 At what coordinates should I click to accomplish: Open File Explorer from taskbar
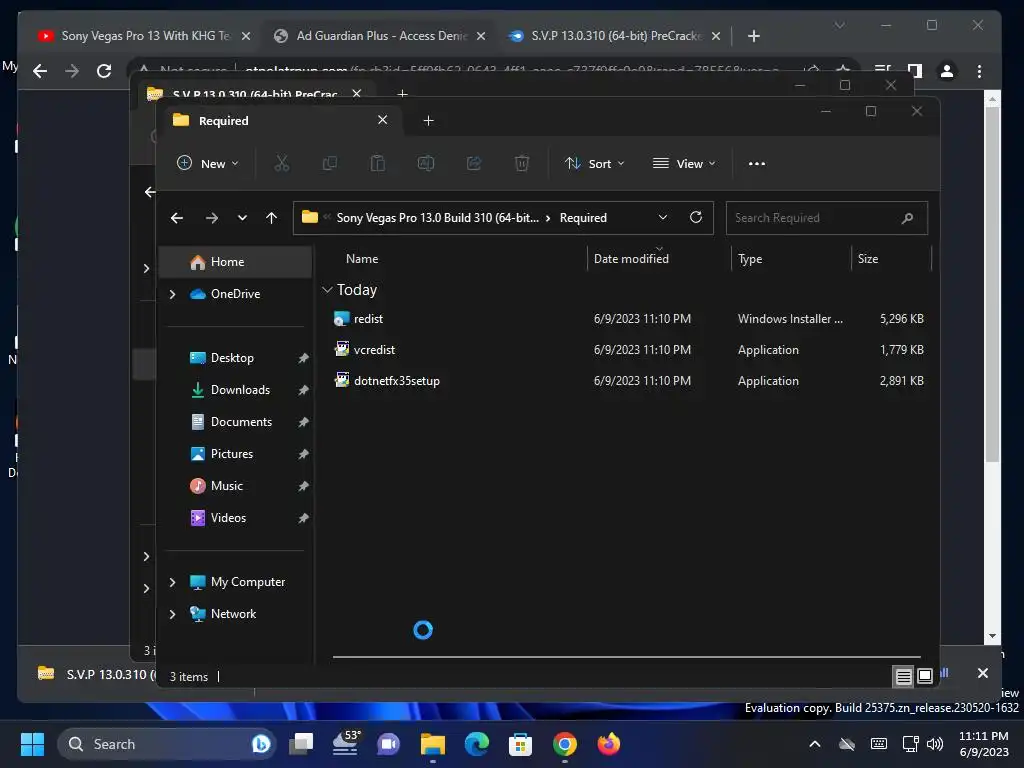click(x=432, y=744)
